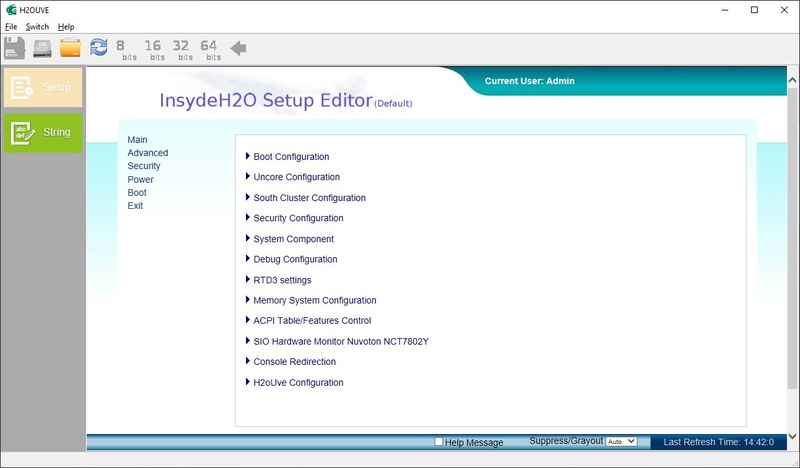This screenshot has width=800, height=468.
Task: Click the gray back arrow icon
Action: [x=238, y=48]
